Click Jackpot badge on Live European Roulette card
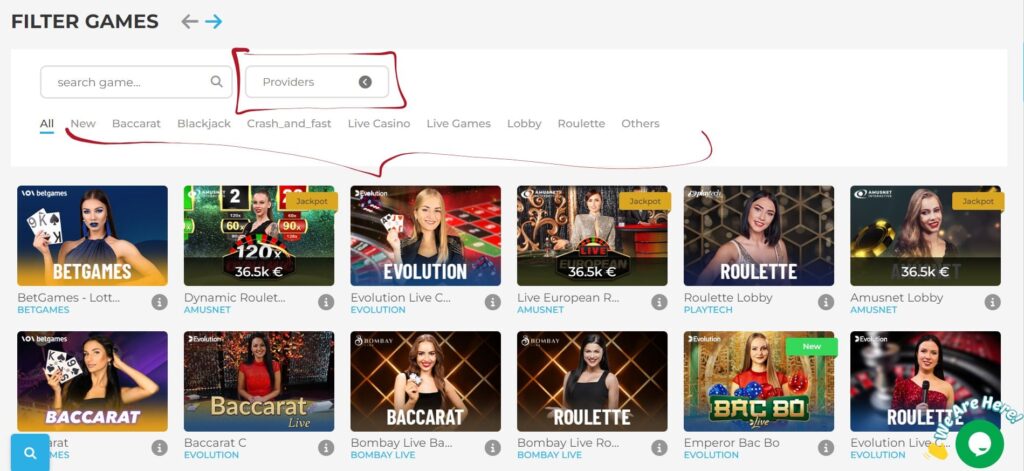1024x471 pixels. pyautogui.click(x=645, y=201)
